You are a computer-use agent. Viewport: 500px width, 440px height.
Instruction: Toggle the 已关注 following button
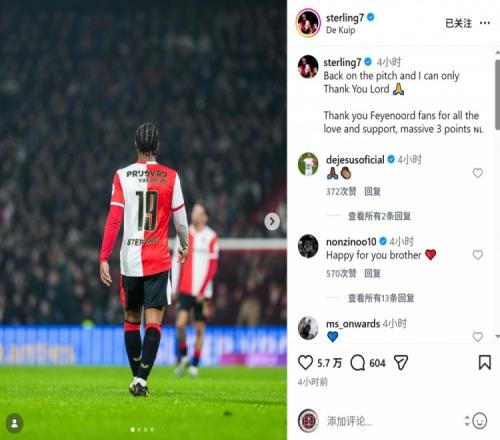459,23
